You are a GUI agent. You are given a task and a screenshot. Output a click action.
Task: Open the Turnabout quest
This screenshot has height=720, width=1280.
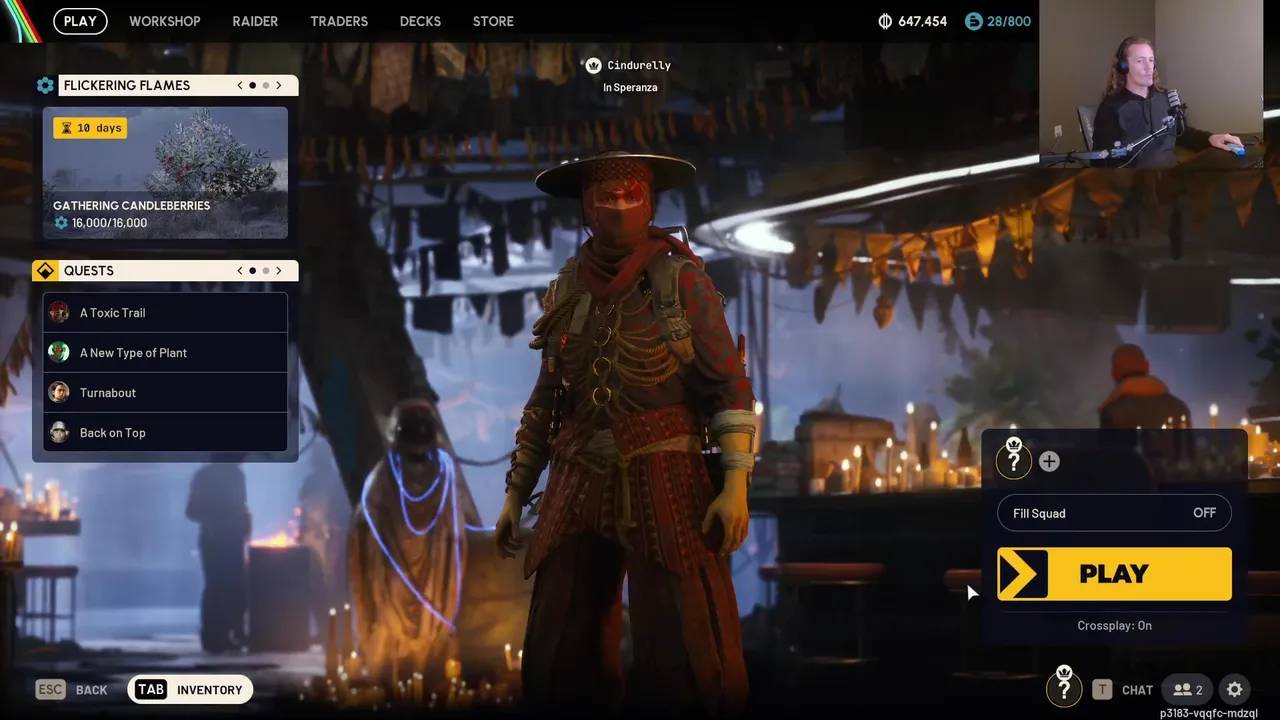(165, 393)
